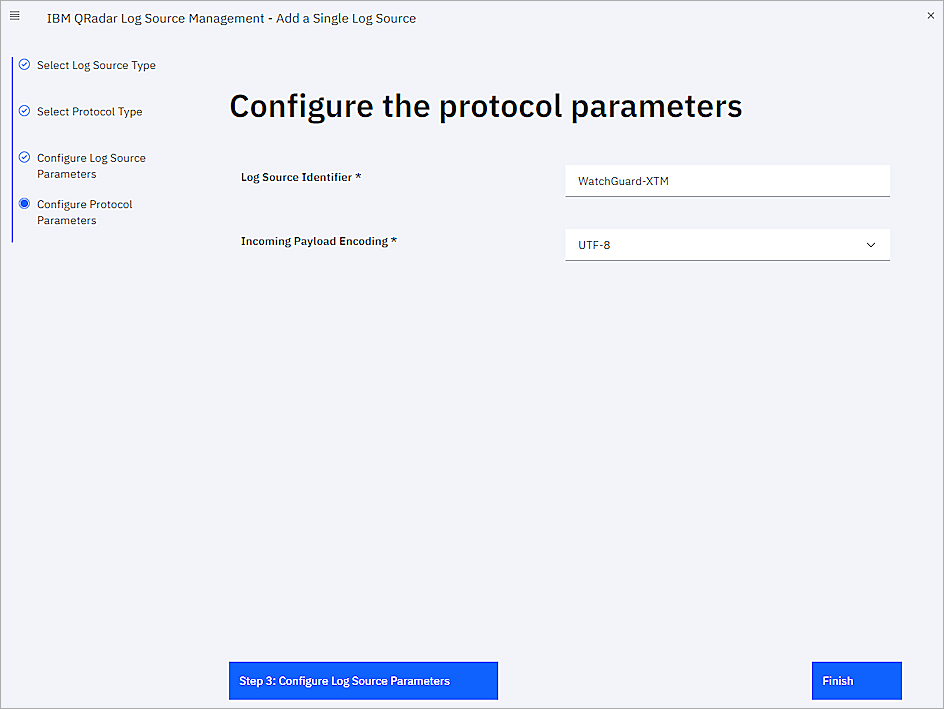Screen dimensions: 944x709
Task: Close the Add a Single Log Source window
Action: click(930, 16)
